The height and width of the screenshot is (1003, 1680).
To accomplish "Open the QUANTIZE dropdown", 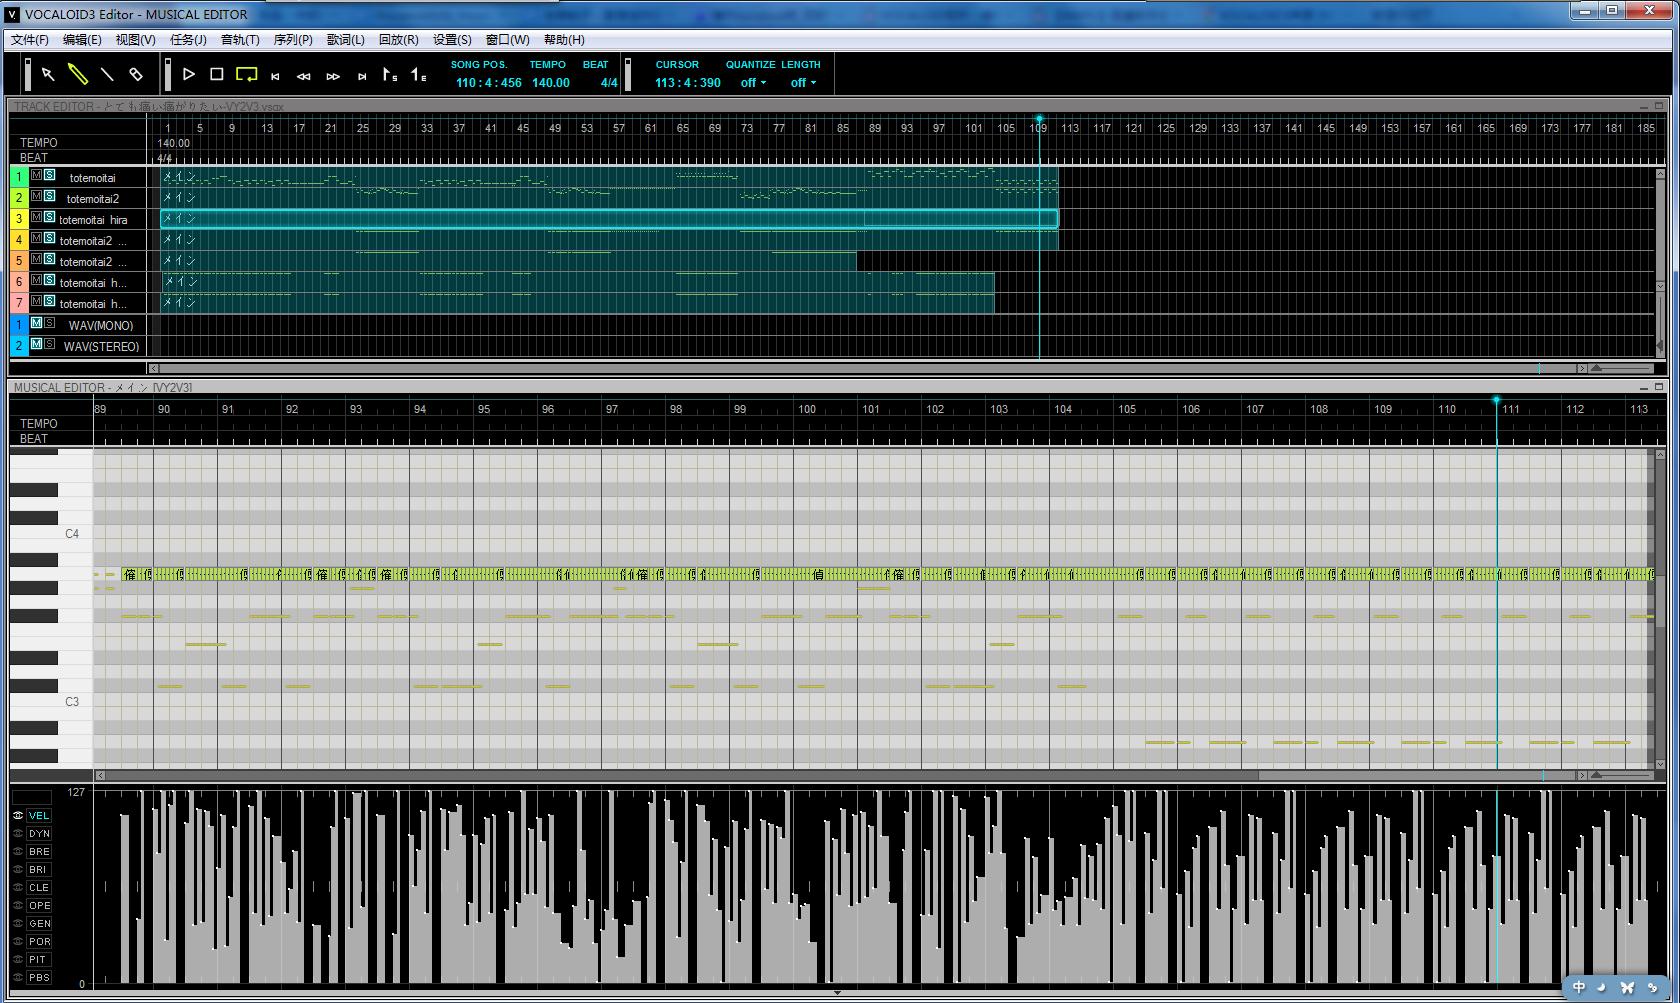I will tap(753, 83).
